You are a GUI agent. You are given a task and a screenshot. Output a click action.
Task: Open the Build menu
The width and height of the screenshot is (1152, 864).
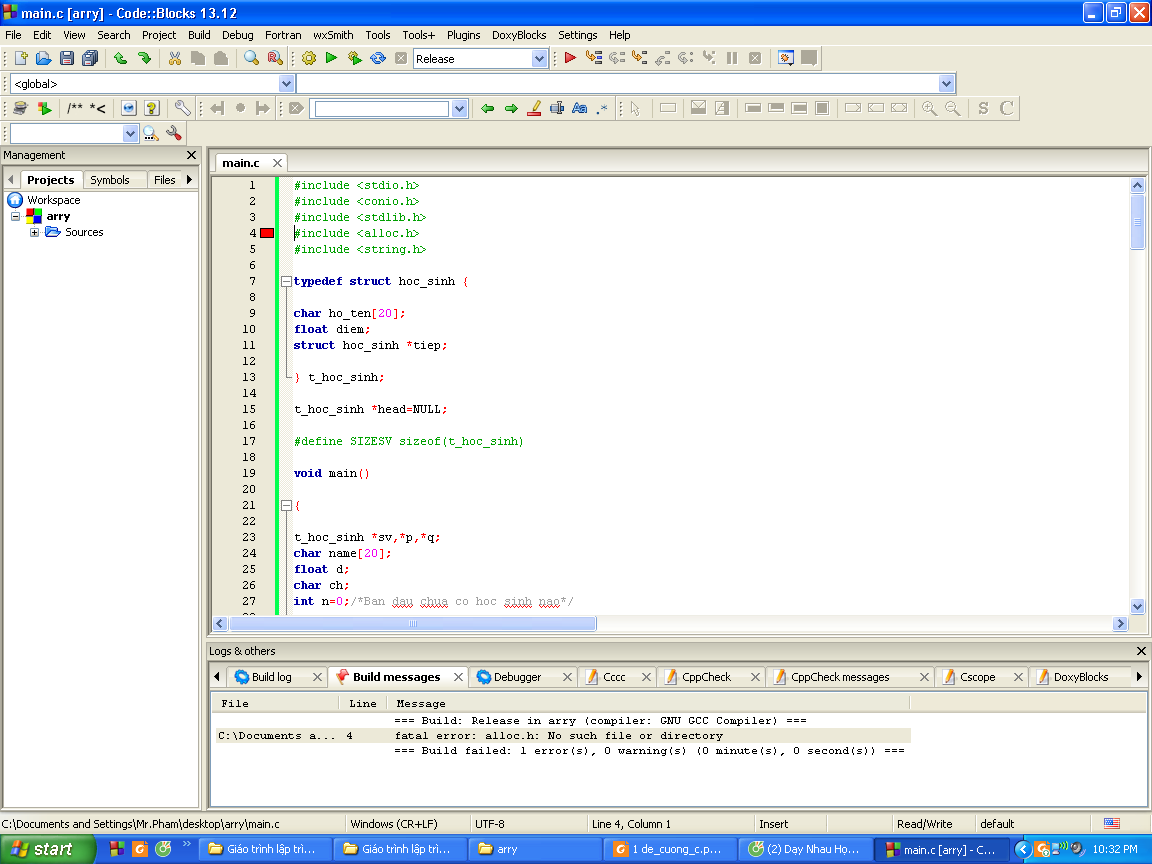199,35
